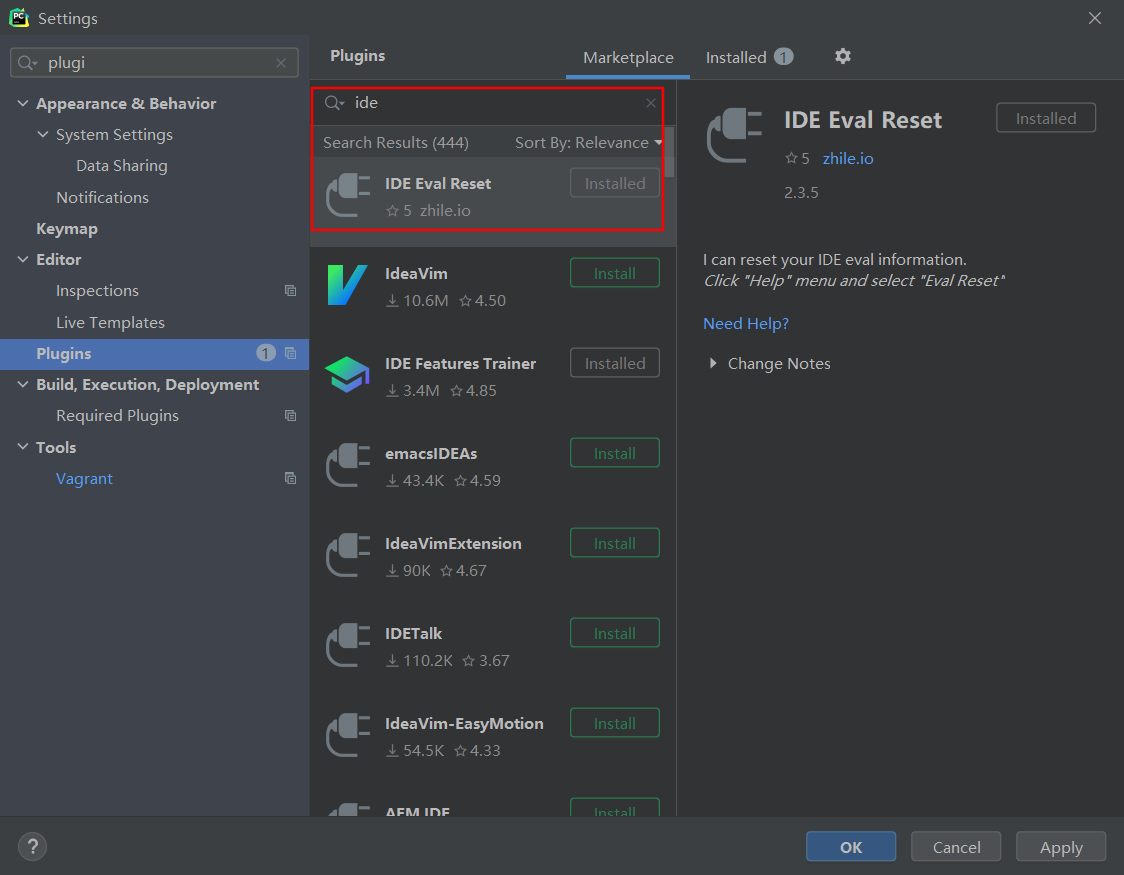
Task: Select Inspections under Editor
Action: (97, 290)
